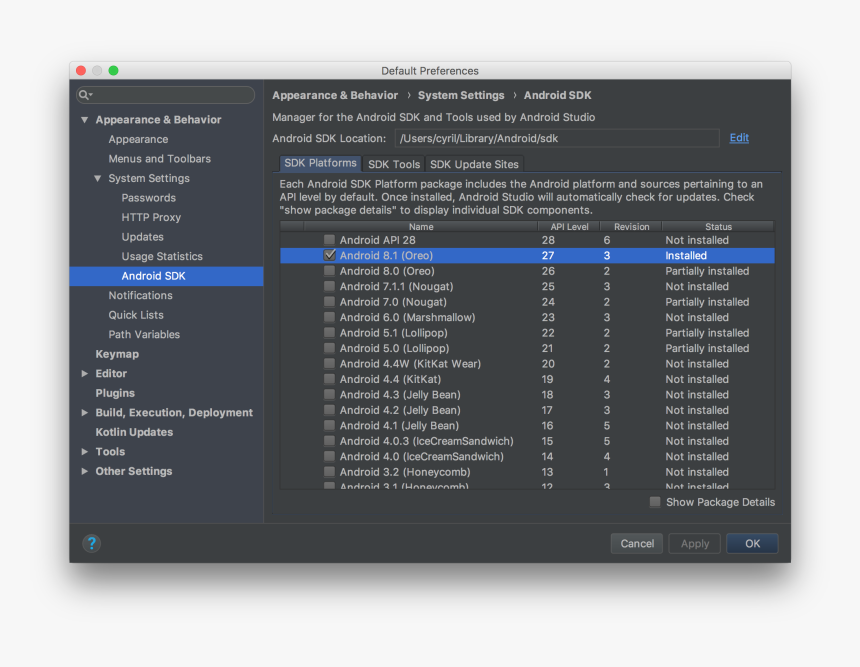The width and height of the screenshot is (860, 667).
Task: Open the SDK Update Sites tab
Action: [x=474, y=164]
